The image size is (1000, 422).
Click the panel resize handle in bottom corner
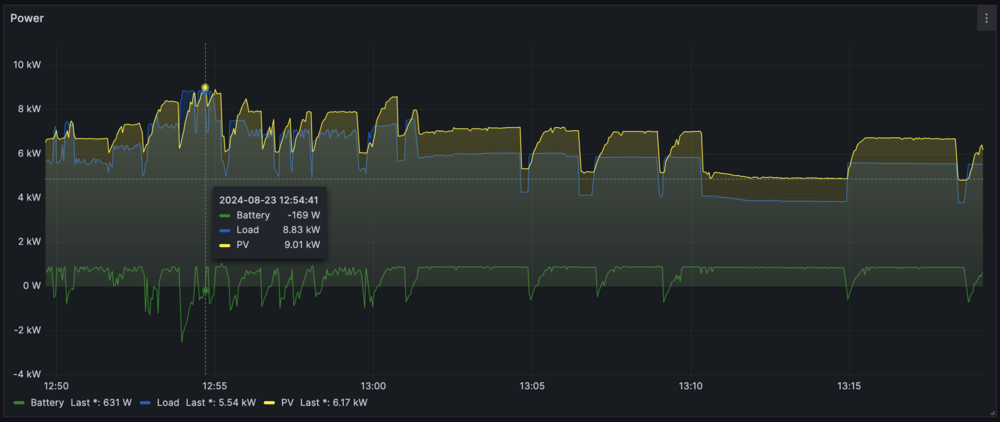click(x=990, y=413)
